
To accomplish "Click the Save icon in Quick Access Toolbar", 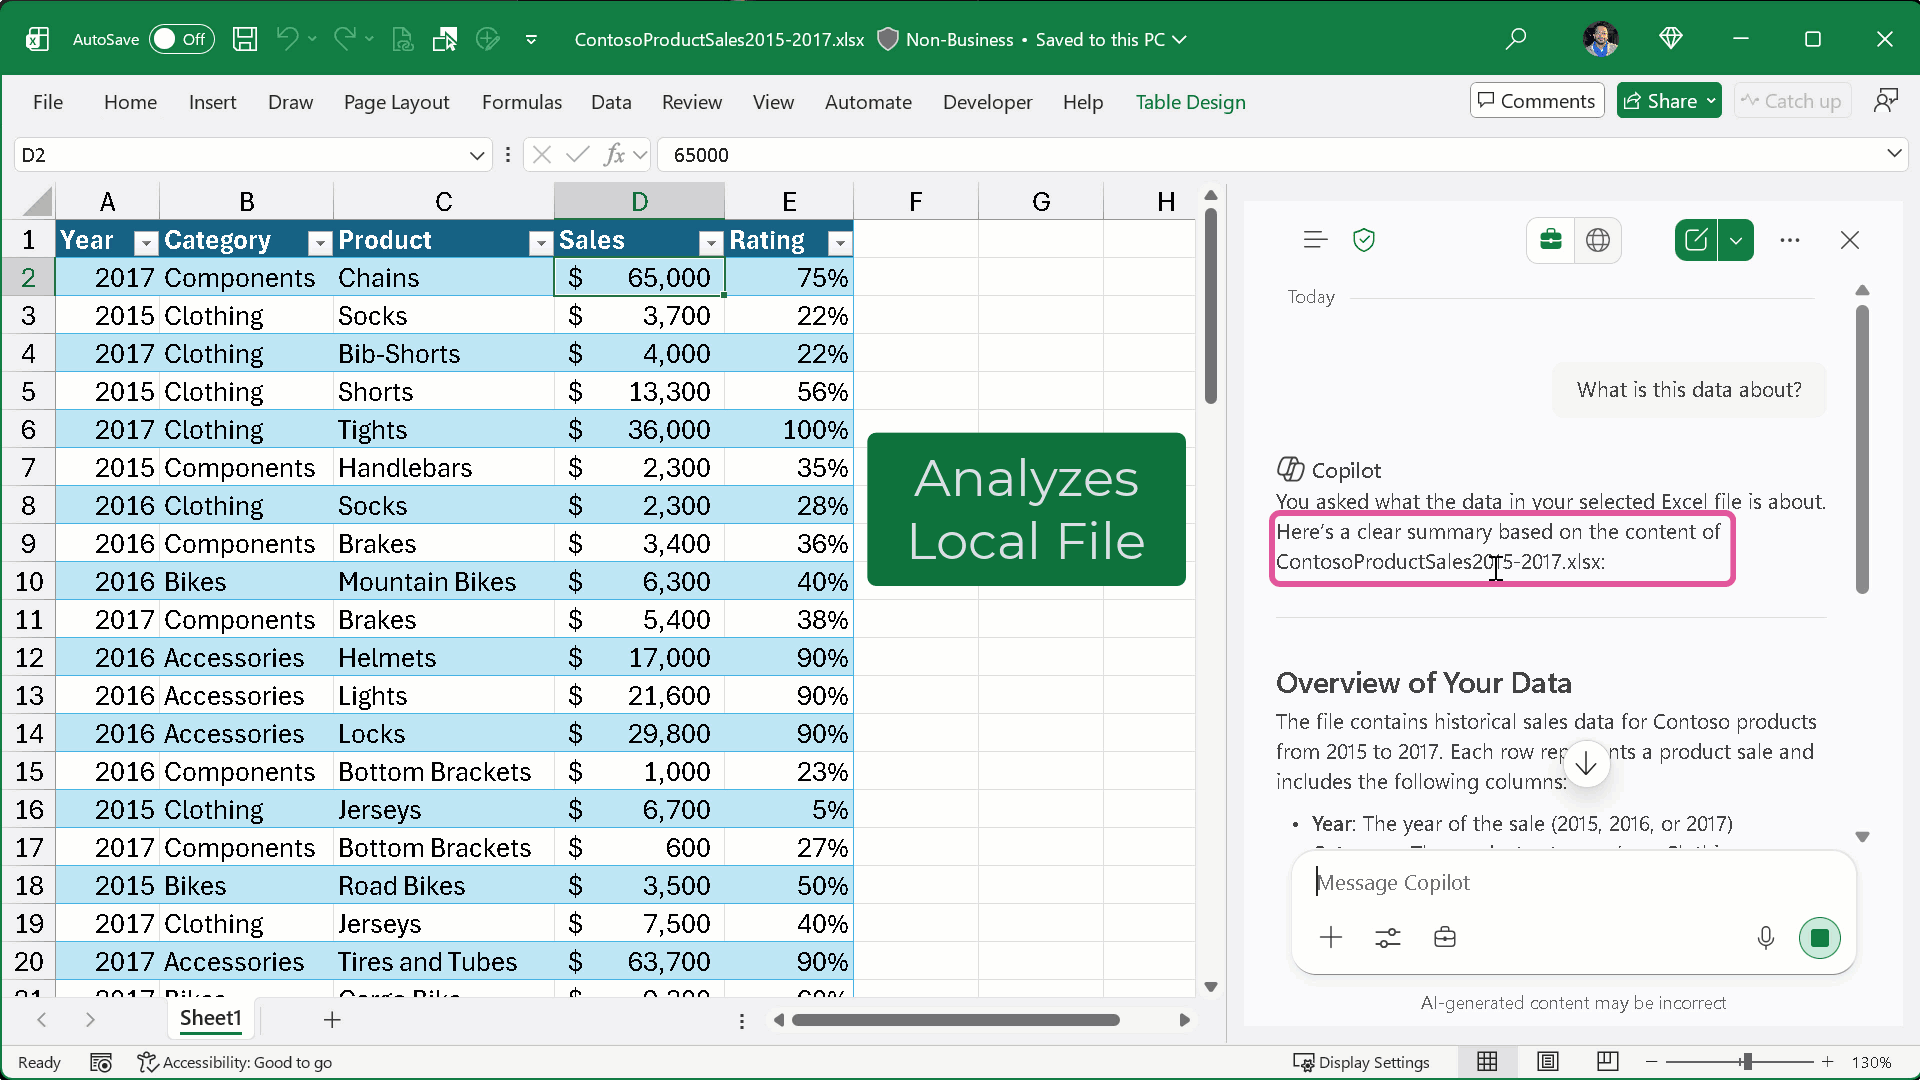I will (244, 39).
